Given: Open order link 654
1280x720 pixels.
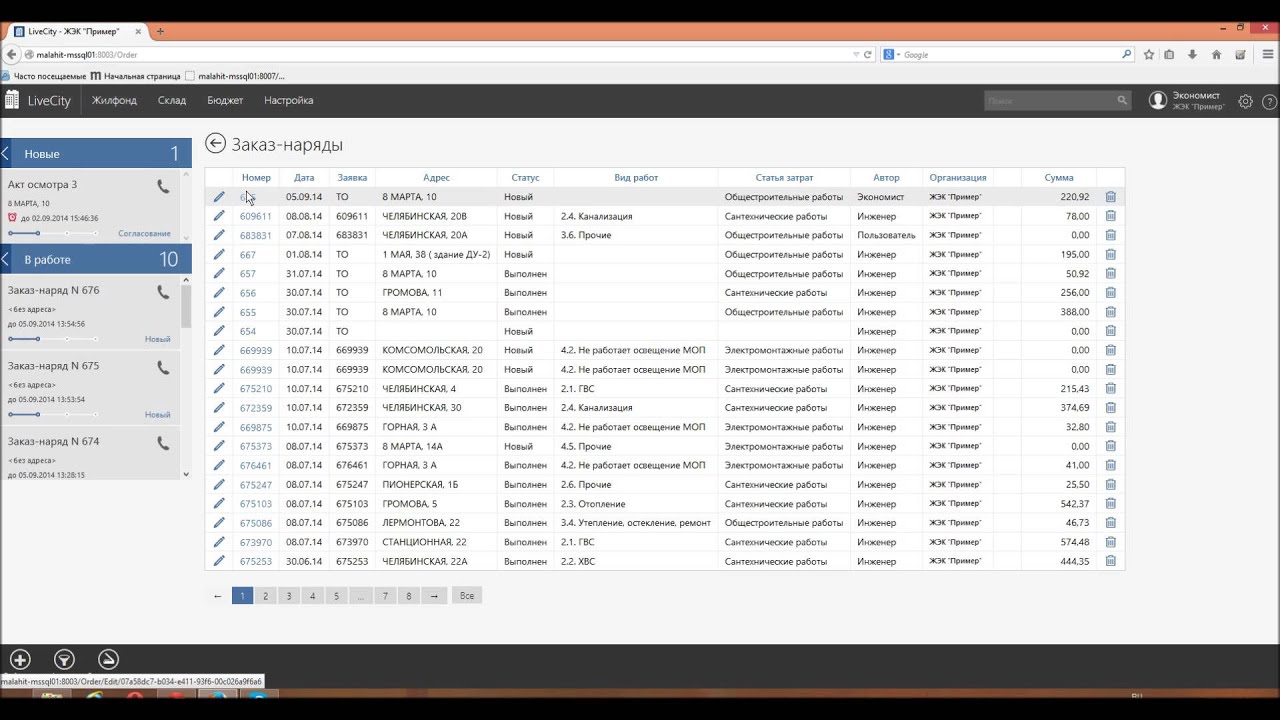Looking at the screenshot, I should coord(248,331).
